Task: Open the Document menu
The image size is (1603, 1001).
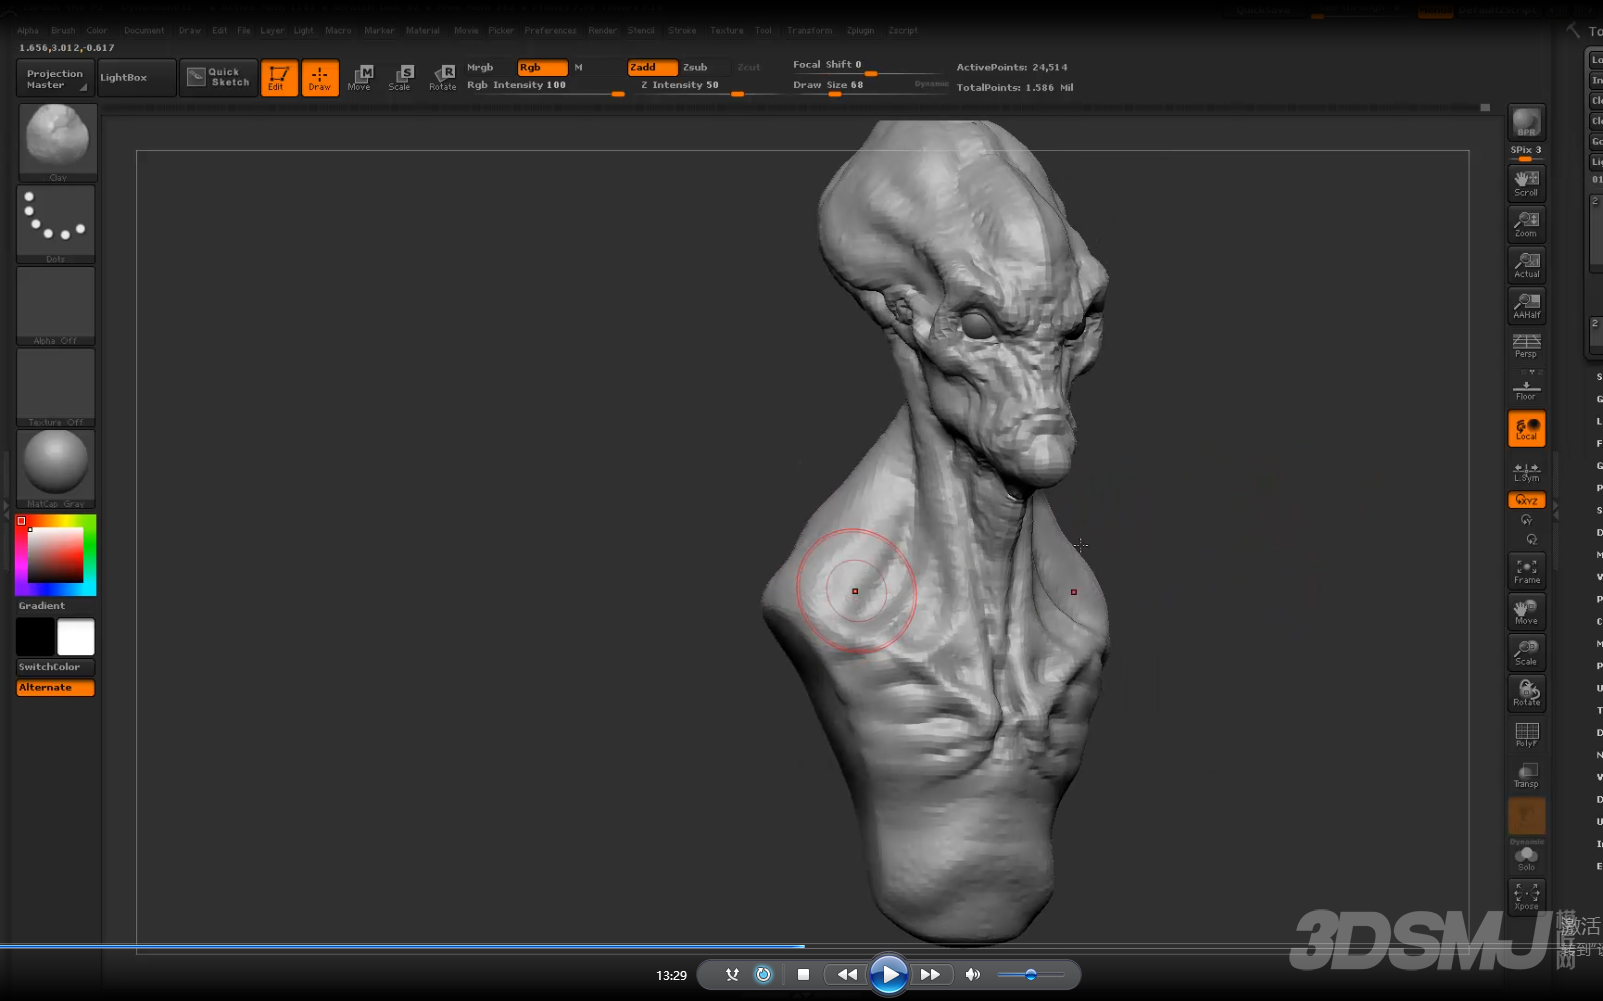Action: pos(144,30)
